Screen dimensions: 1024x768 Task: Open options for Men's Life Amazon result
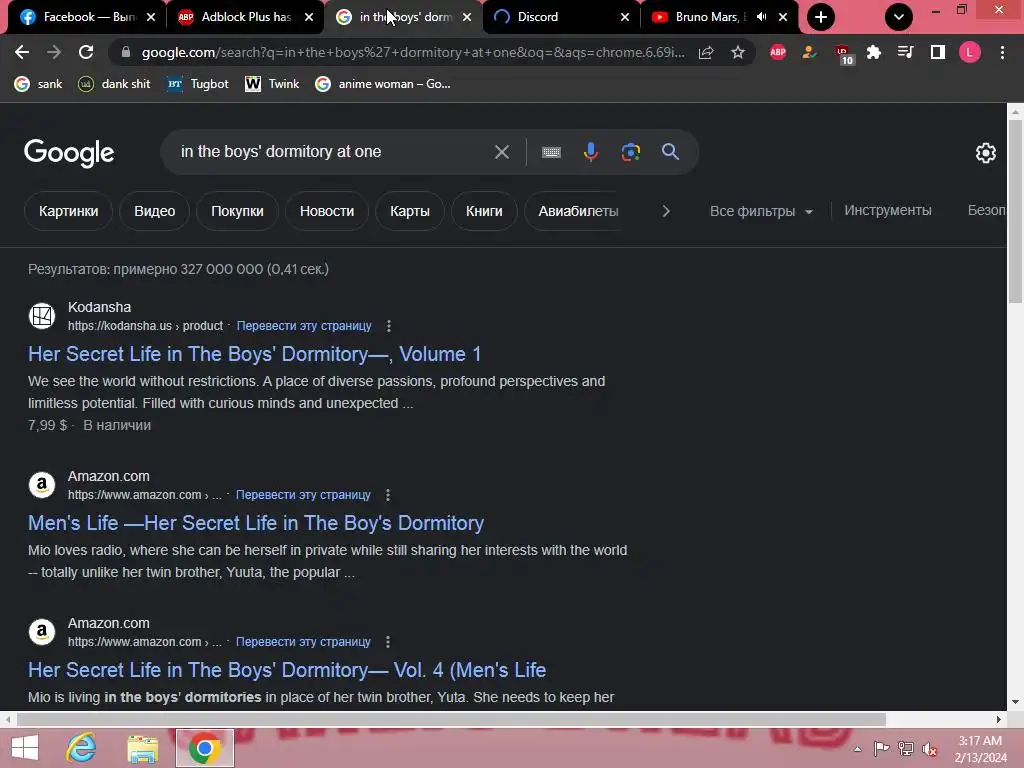pyautogui.click(x=388, y=495)
